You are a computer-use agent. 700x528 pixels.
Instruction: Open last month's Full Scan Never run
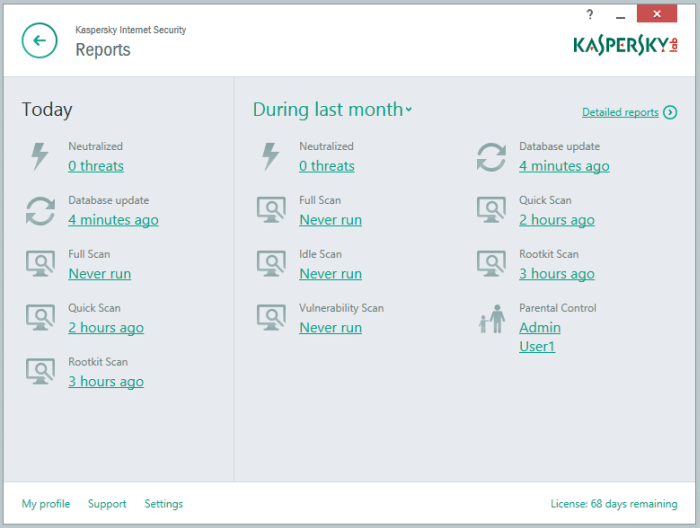tap(330, 220)
